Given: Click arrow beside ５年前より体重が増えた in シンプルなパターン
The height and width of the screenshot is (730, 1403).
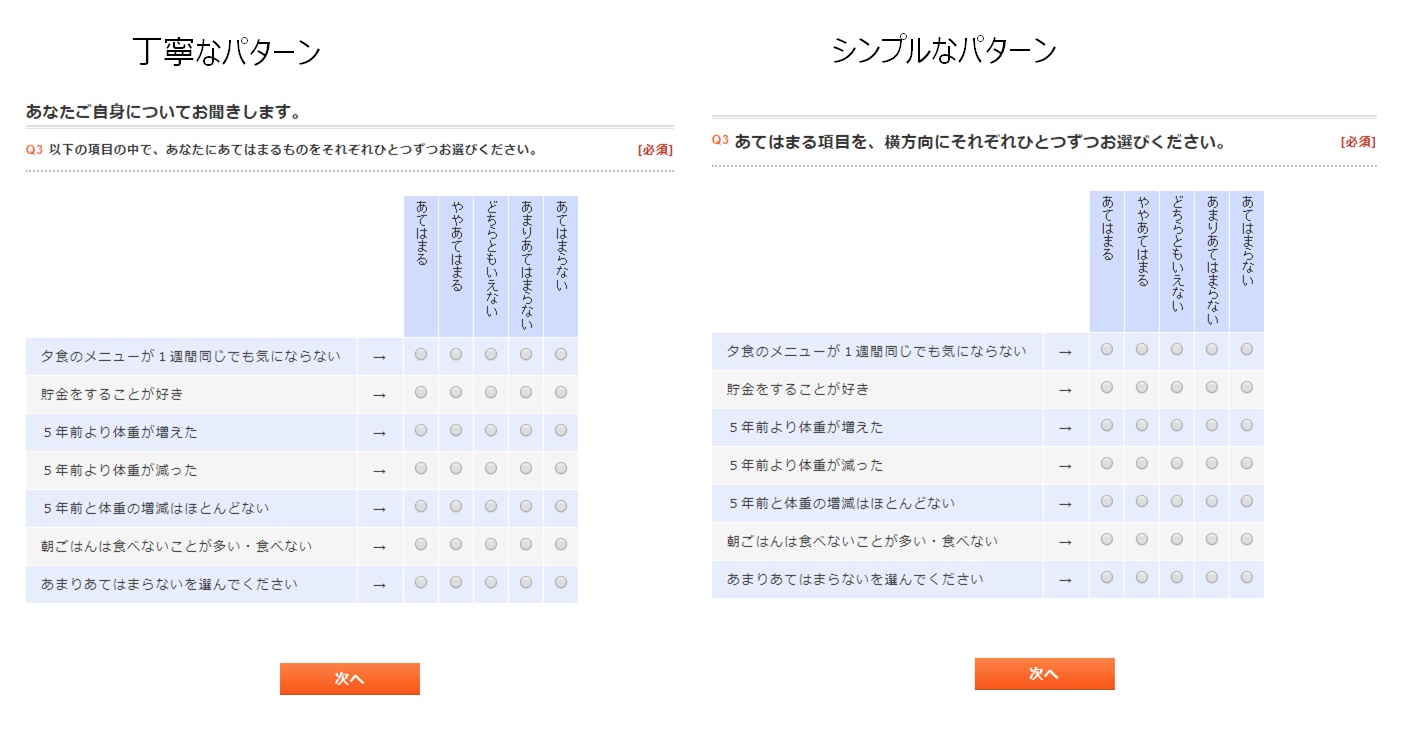Looking at the screenshot, I should click(x=1065, y=428).
